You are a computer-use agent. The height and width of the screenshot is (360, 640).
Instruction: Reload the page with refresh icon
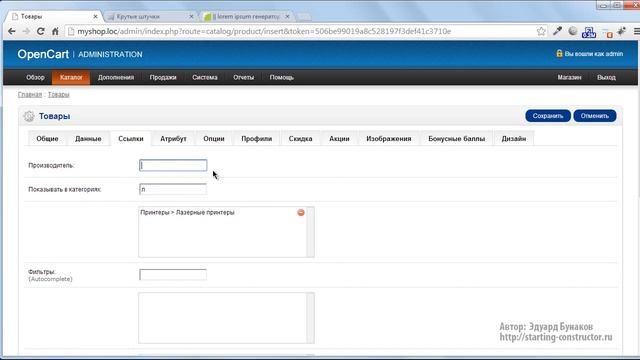[40, 31]
